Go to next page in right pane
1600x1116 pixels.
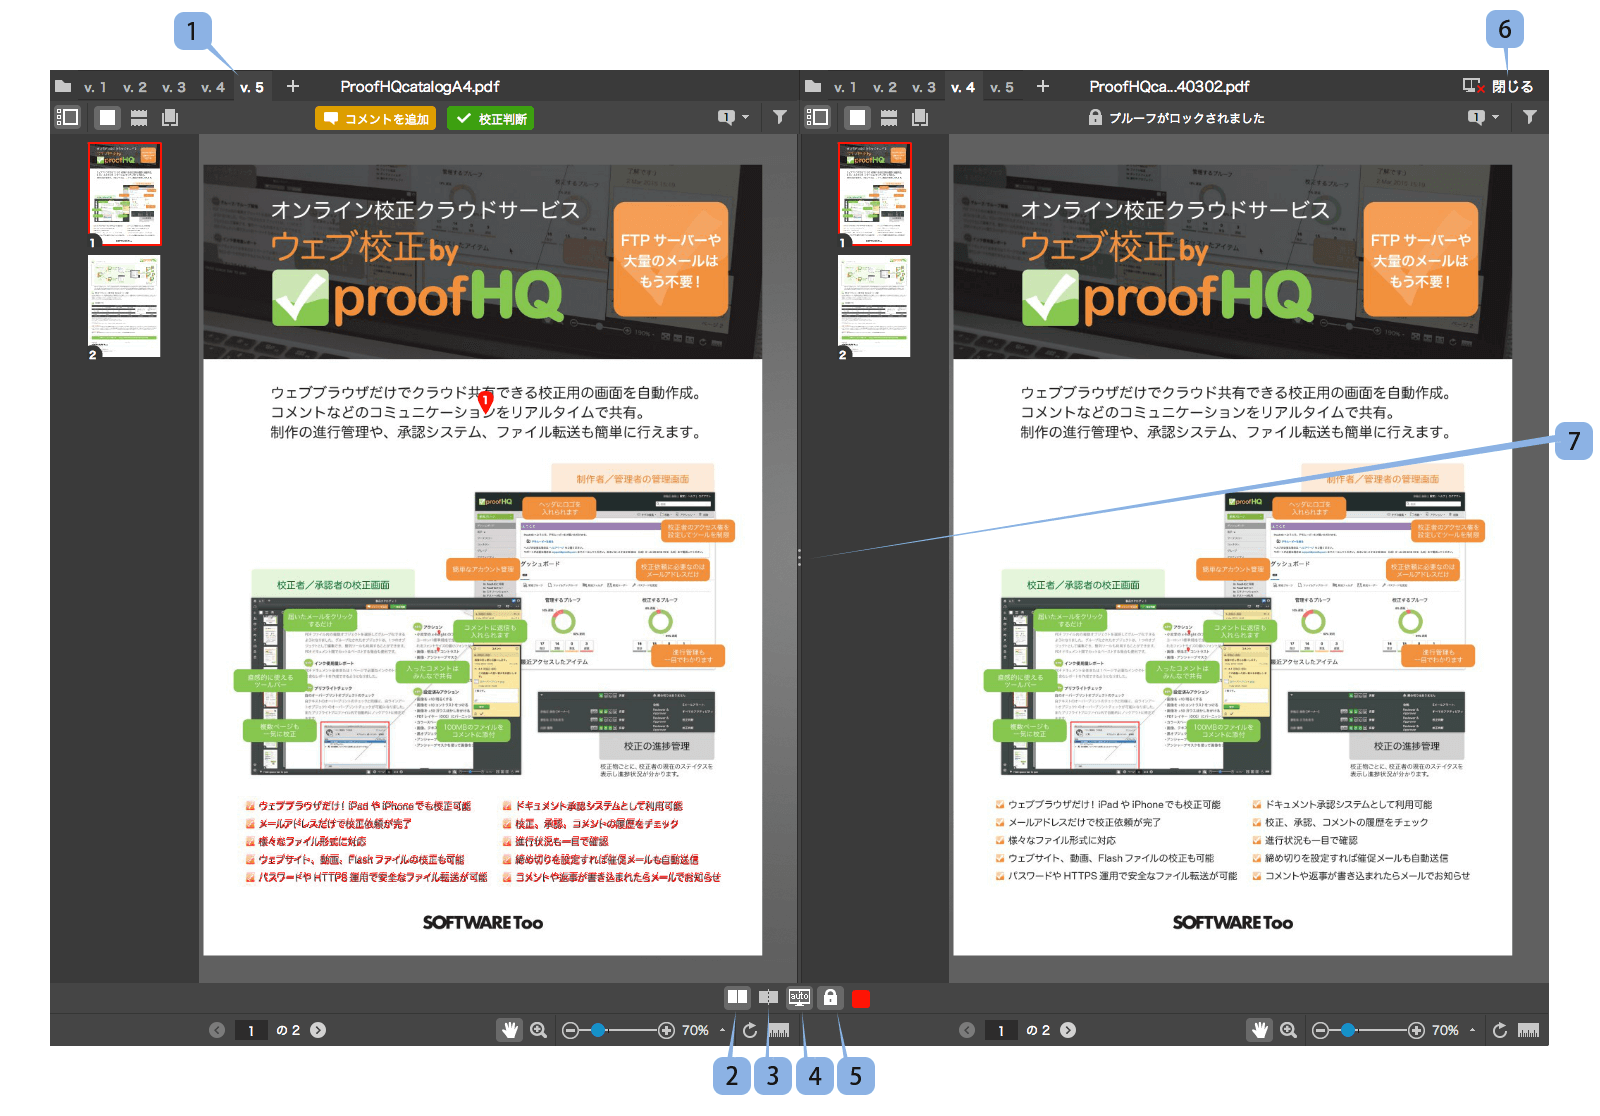[x=1068, y=1030]
